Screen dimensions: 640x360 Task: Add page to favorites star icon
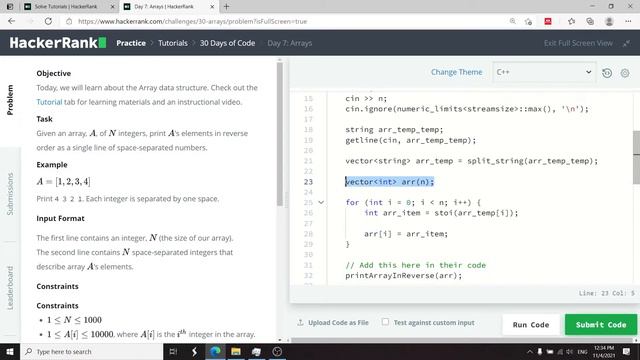coord(529,21)
